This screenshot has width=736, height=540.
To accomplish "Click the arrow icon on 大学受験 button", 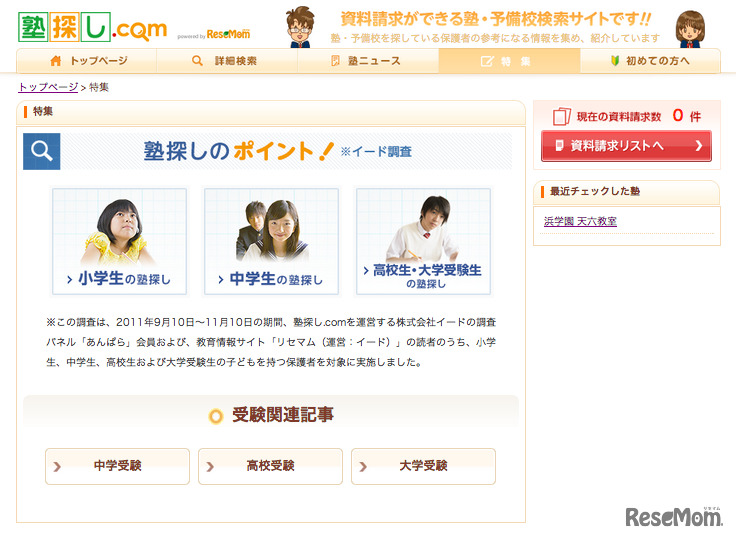I will (x=363, y=466).
